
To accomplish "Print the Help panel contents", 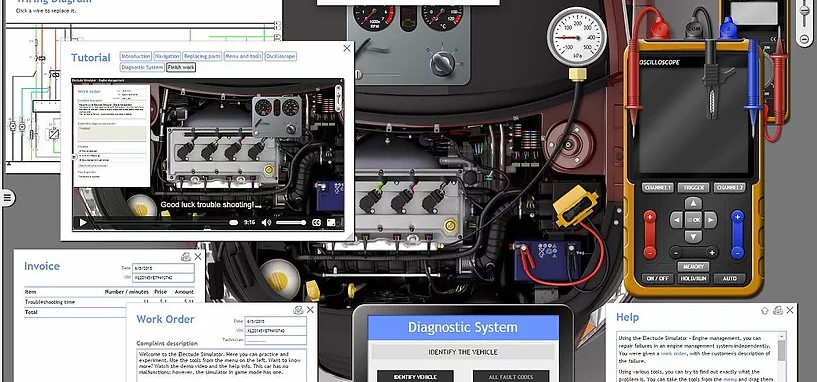I will click(778, 311).
